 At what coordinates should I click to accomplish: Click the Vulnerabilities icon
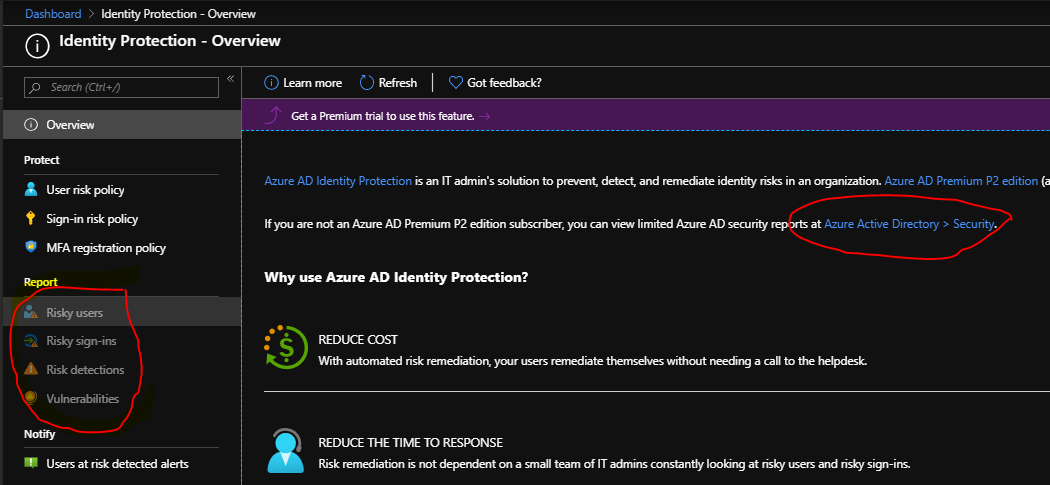(x=31, y=398)
